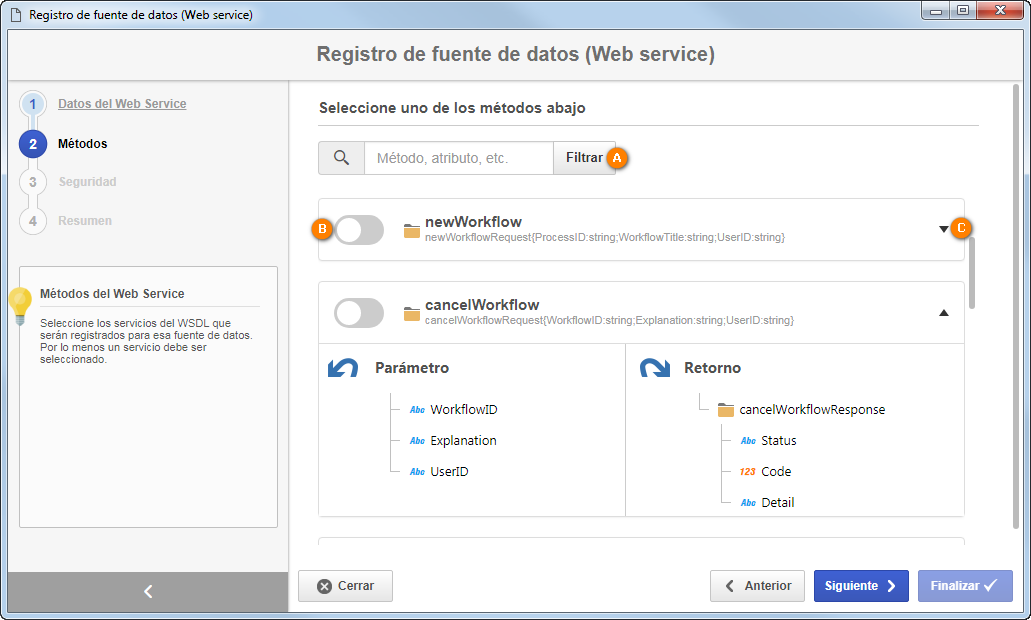Enable the cancelWorkflow method toggle
Image resolution: width=1031 pixels, height=620 pixels.
pos(359,313)
